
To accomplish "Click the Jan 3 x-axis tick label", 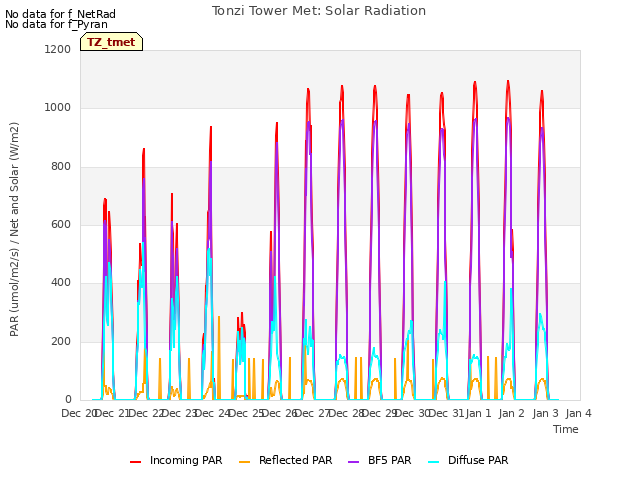I will click(545, 413).
